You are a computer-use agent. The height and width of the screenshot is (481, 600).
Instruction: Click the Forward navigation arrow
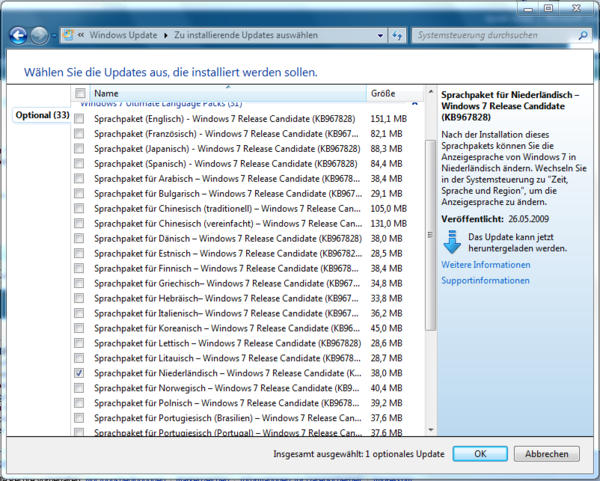point(39,36)
